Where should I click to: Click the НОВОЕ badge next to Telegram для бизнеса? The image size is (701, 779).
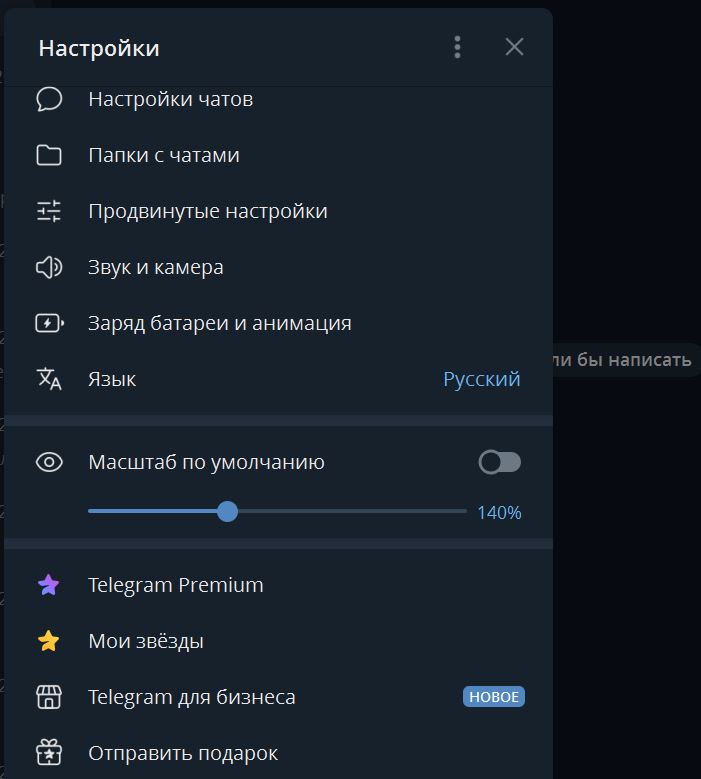(494, 697)
